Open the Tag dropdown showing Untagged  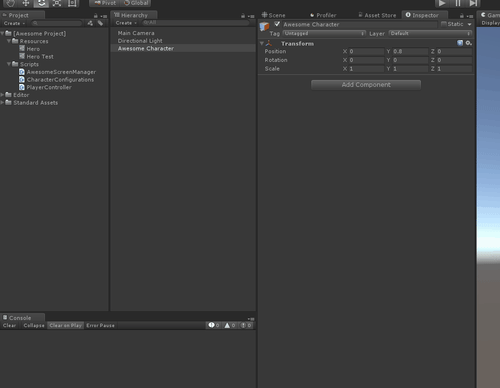click(324, 33)
